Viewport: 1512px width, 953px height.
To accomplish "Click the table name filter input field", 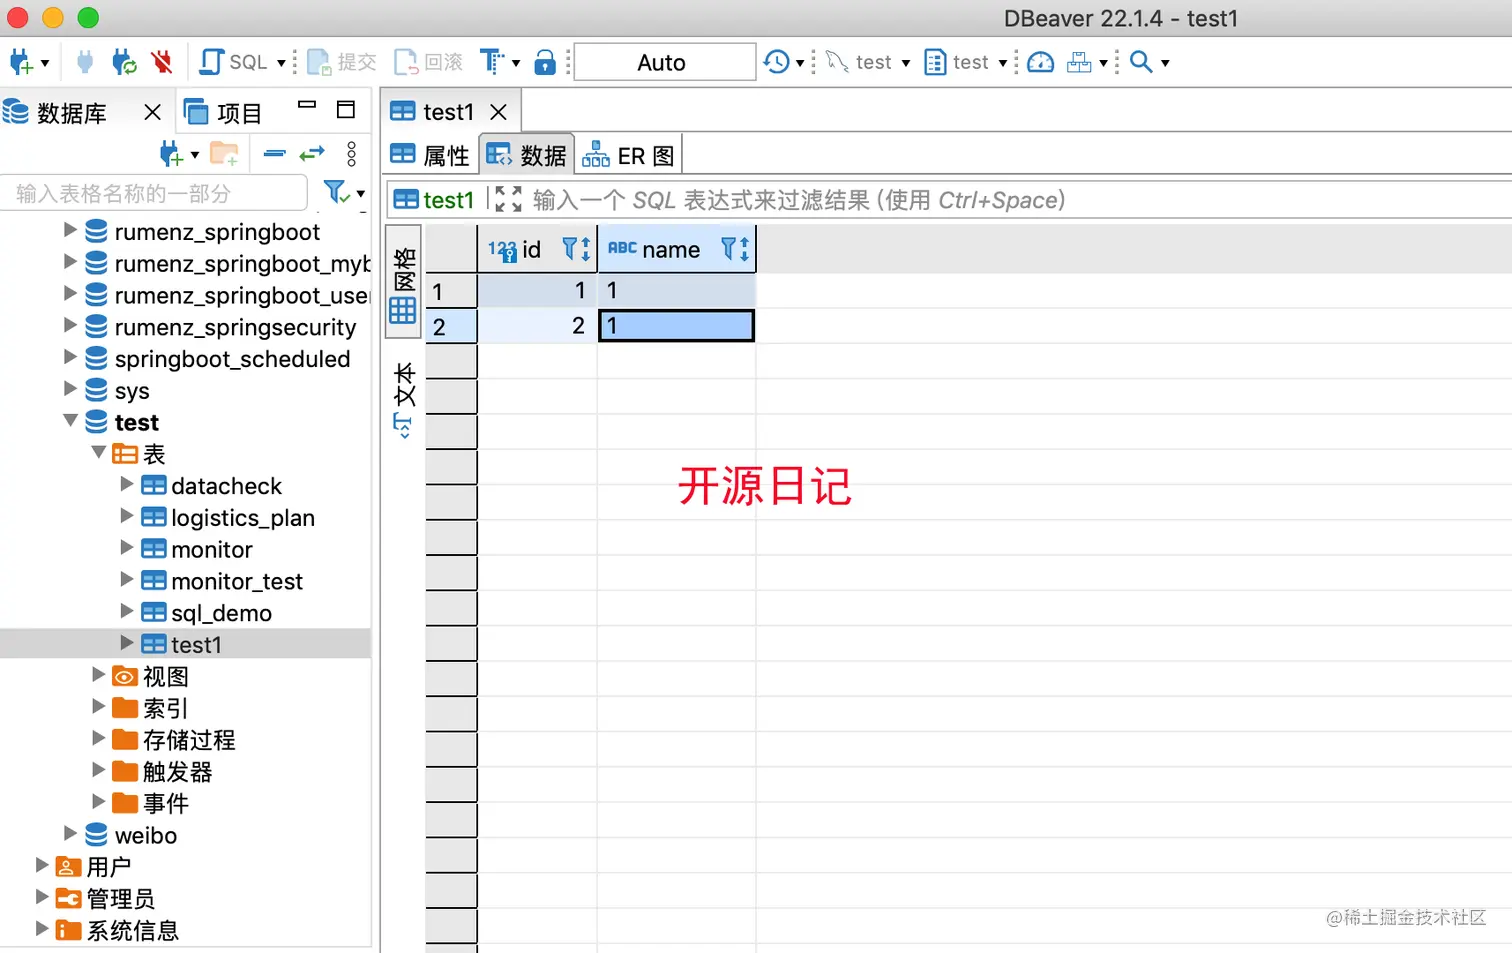I will point(154,193).
